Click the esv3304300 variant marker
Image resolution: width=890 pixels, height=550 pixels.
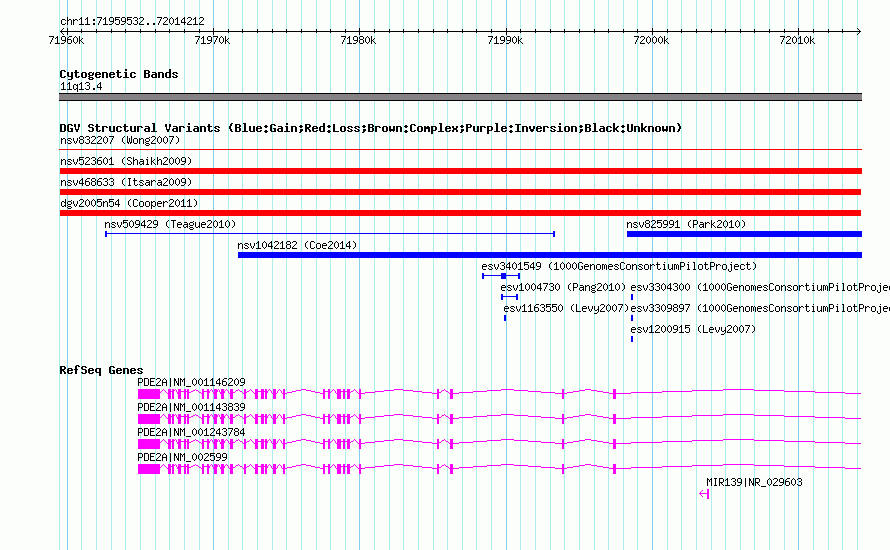(632, 297)
